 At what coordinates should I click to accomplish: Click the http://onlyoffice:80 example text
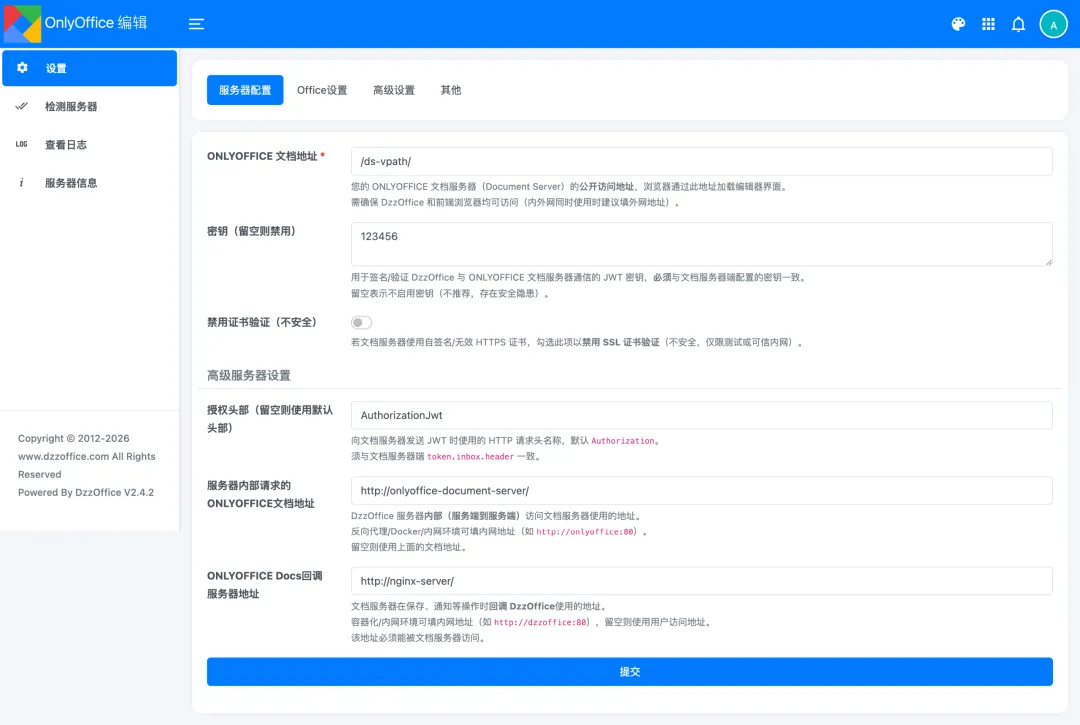click(585, 532)
